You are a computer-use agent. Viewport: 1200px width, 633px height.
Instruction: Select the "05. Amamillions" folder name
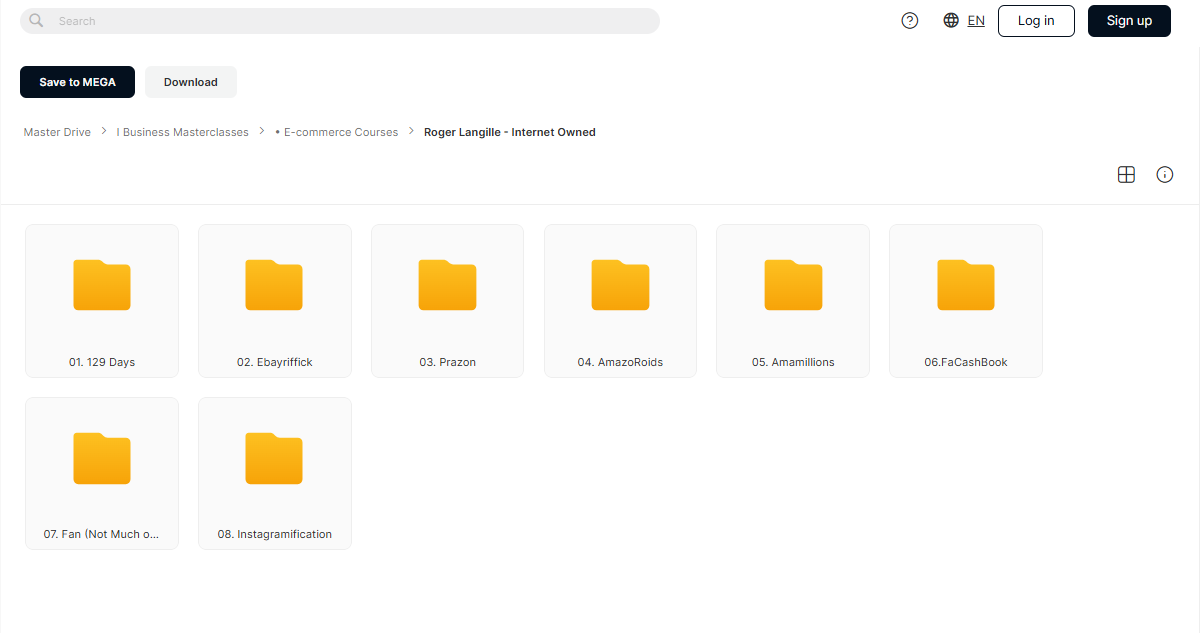tap(793, 362)
